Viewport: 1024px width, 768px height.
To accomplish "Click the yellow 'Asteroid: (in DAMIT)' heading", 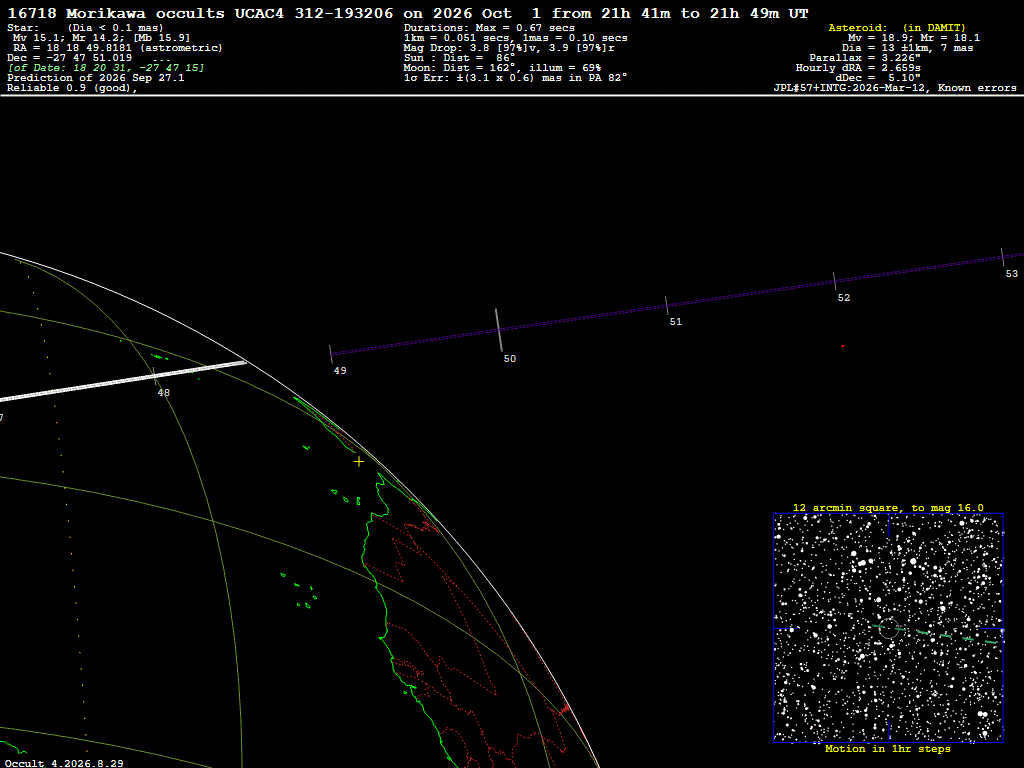I will 897,28.
